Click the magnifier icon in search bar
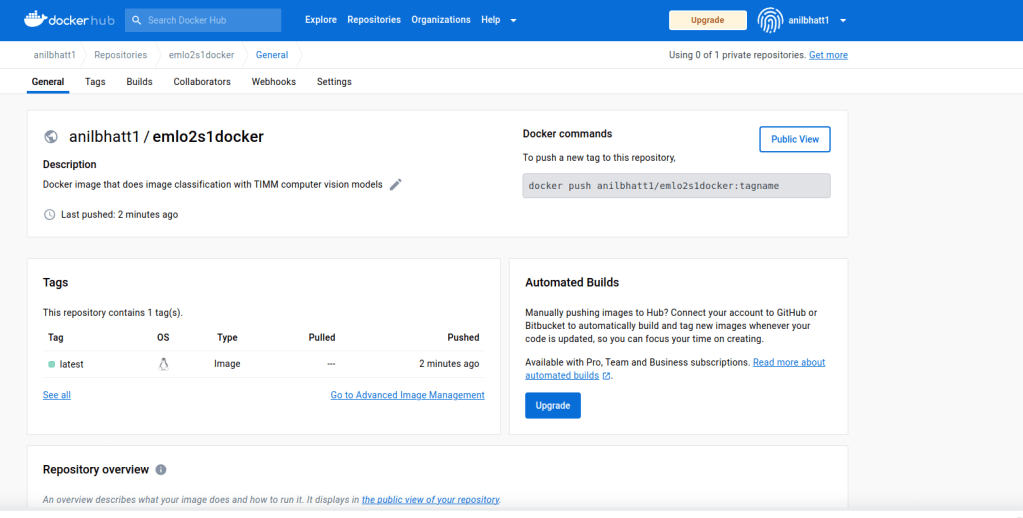This screenshot has width=1023, height=518. pyautogui.click(x=137, y=20)
